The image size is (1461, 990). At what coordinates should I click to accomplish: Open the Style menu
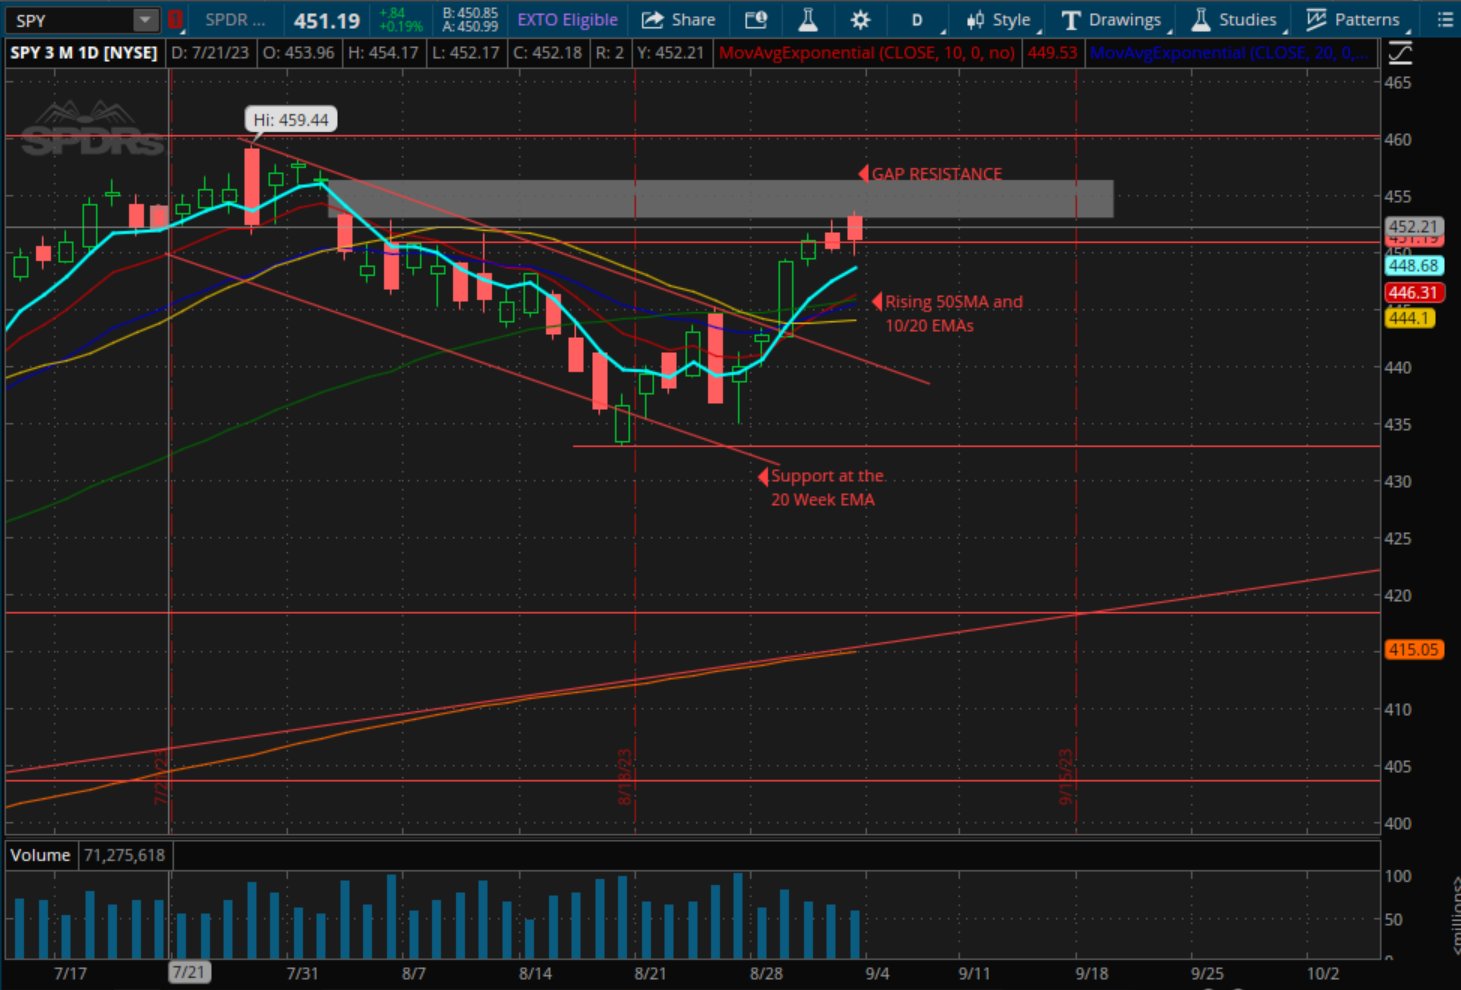pyautogui.click(x=999, y=20)
